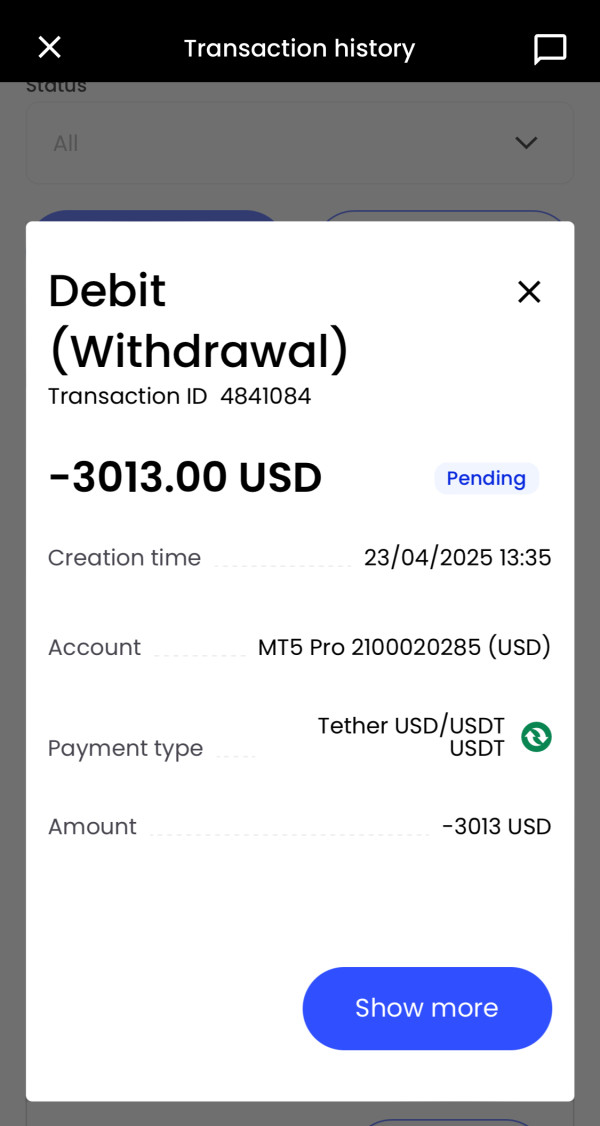The image size is (600, 1126).
Task: Close the Transaction history screen
Action: [x=49, y=47]
